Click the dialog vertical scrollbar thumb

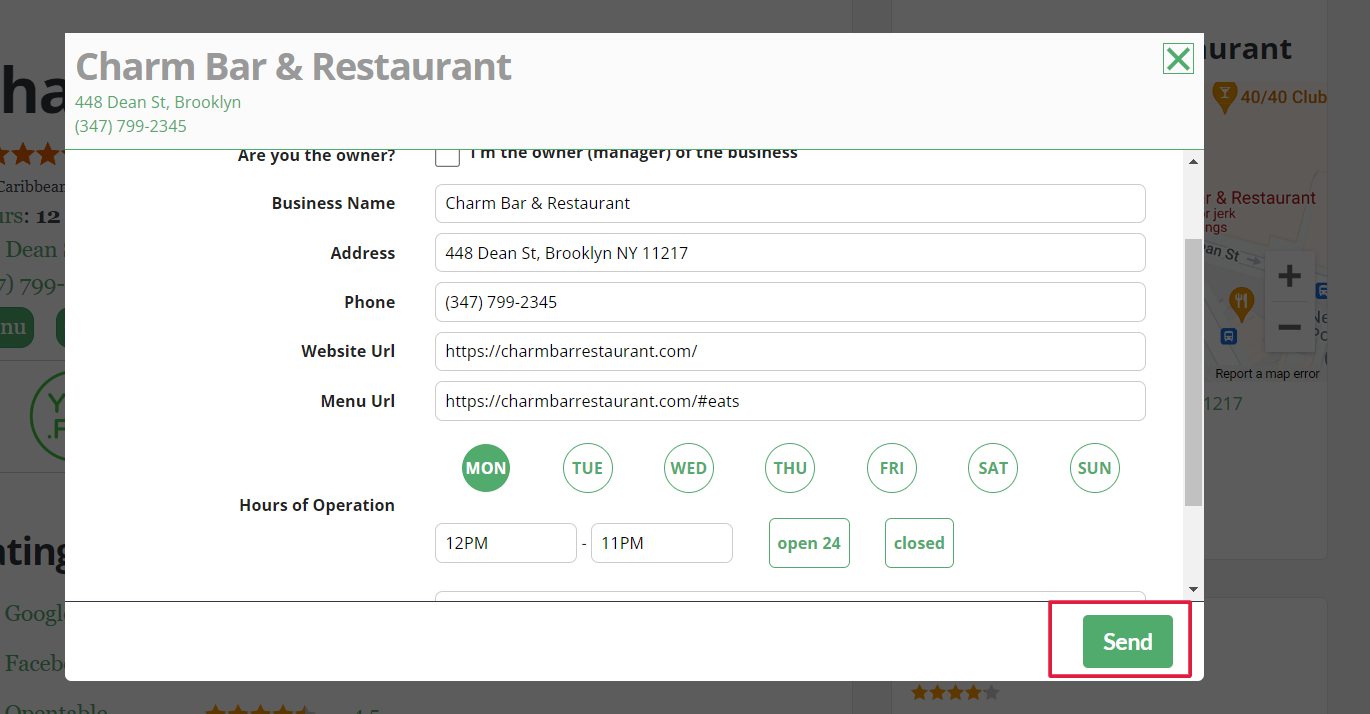(1194, 372)
